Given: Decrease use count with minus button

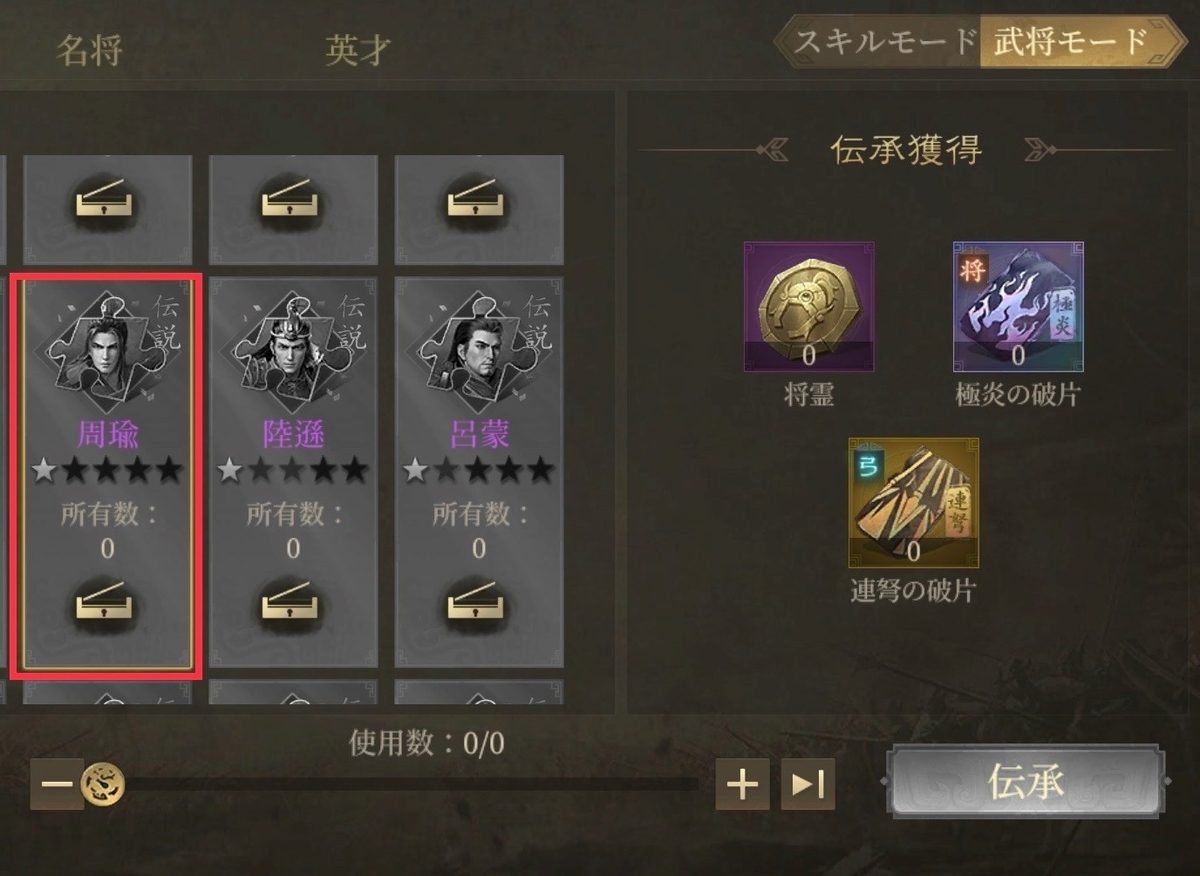Looking at the screenshot, I should (x=57, y=784).
